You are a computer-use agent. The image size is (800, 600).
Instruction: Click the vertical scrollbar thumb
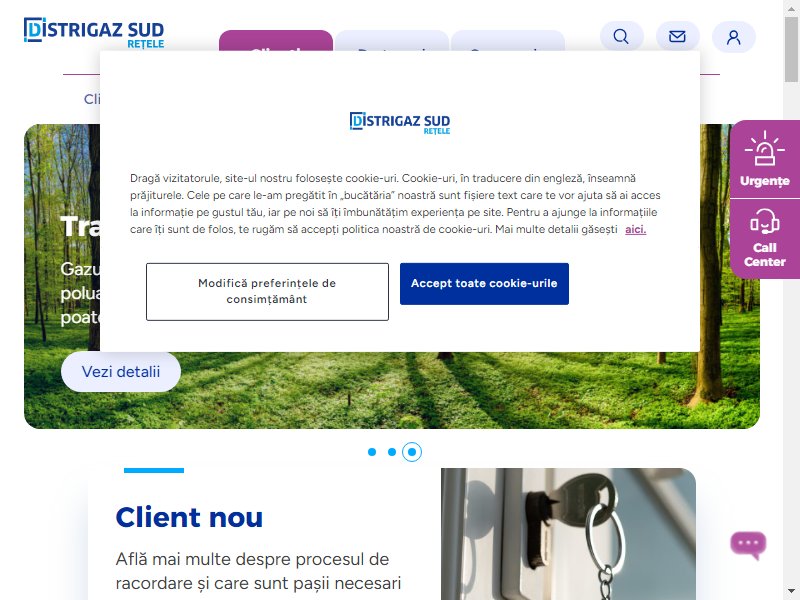[x=792, y=48]
